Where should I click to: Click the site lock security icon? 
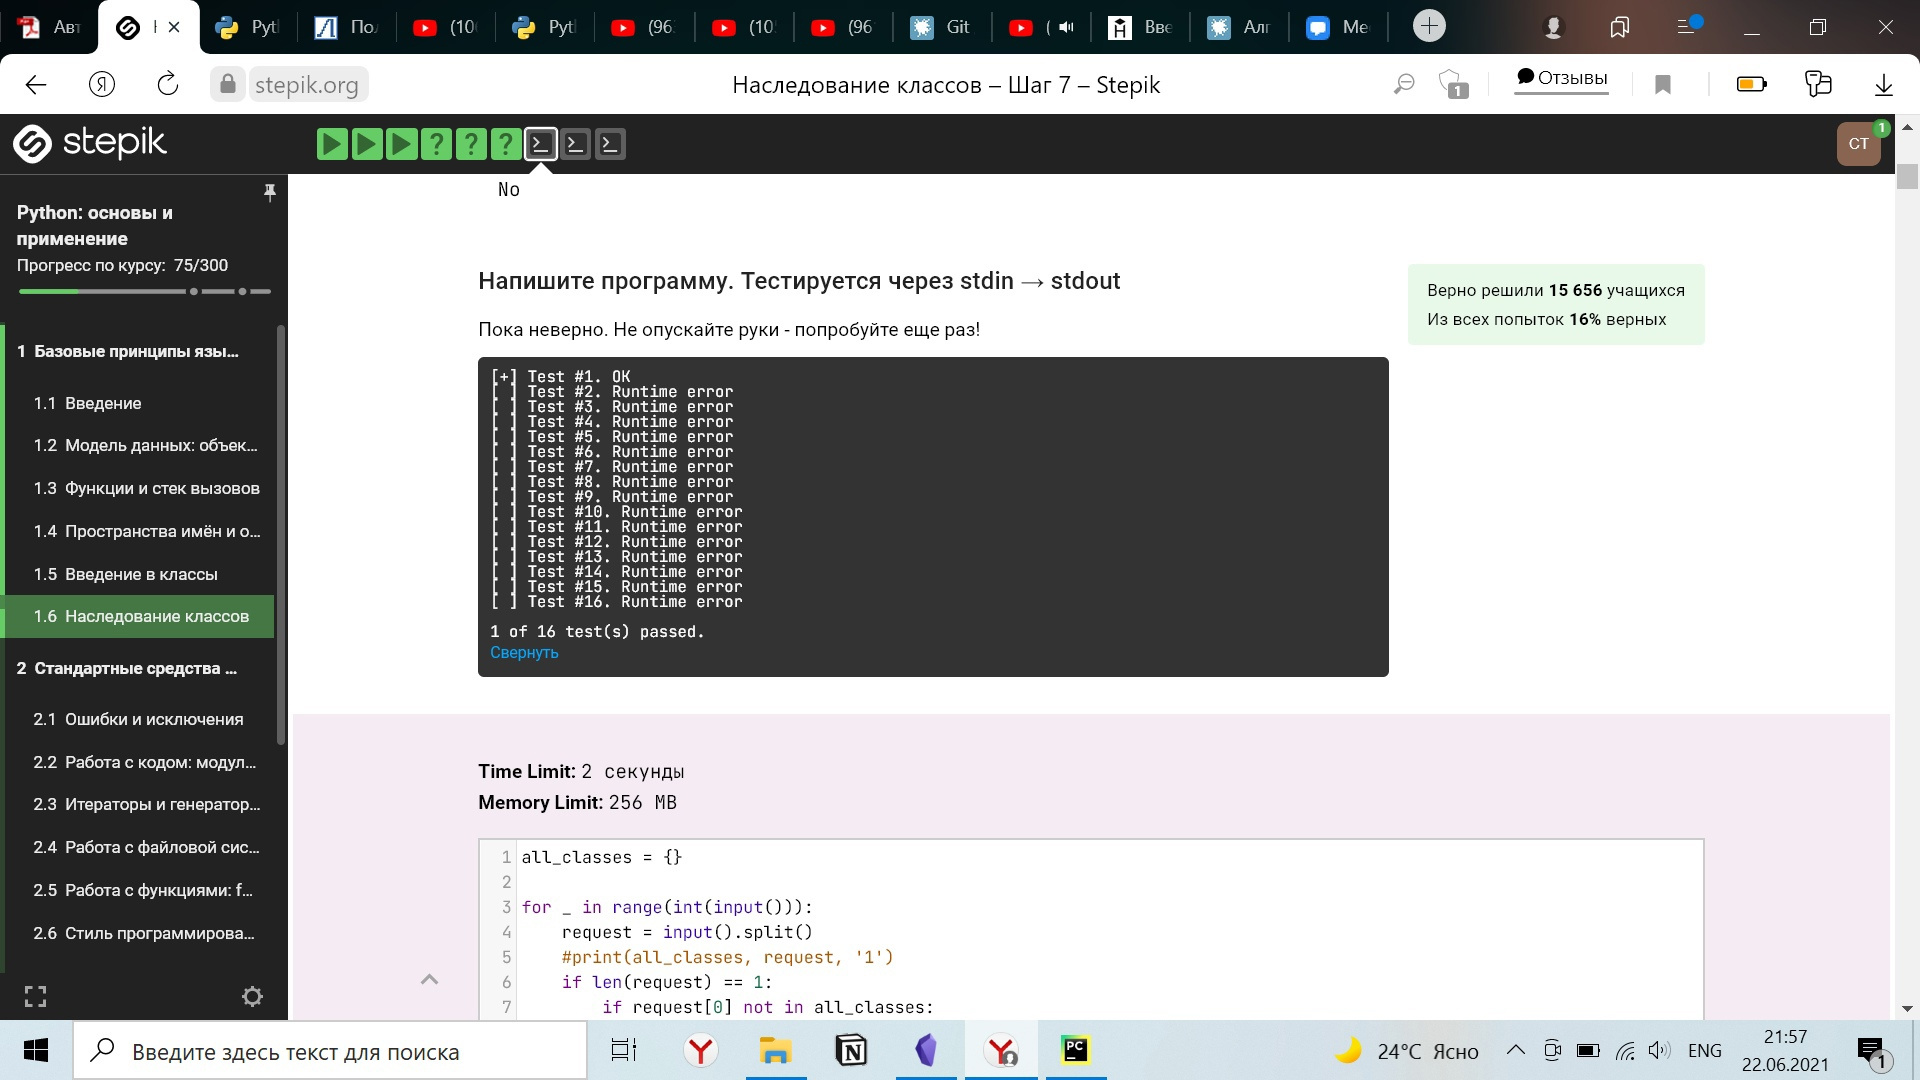click(x=228, y=84)
